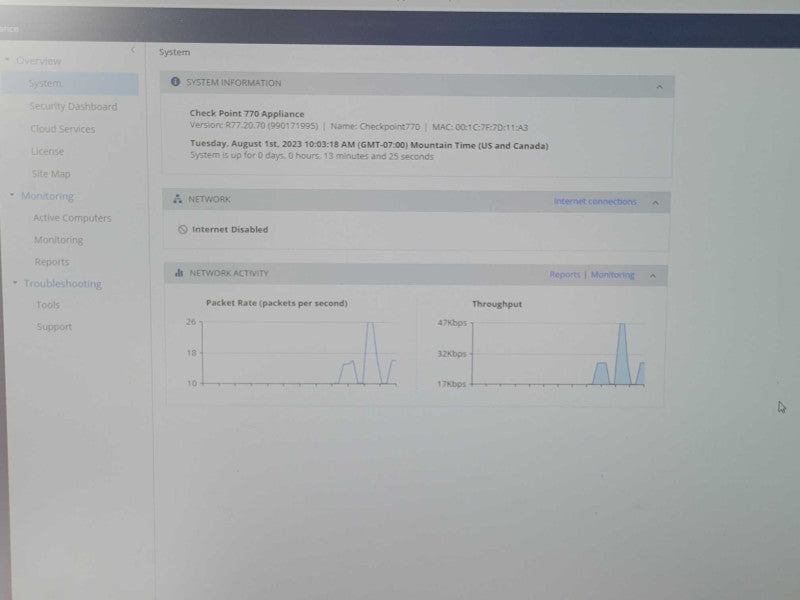Collapse the System Information panel
Viewport: 800px width, 600px height.
point(659,87)
